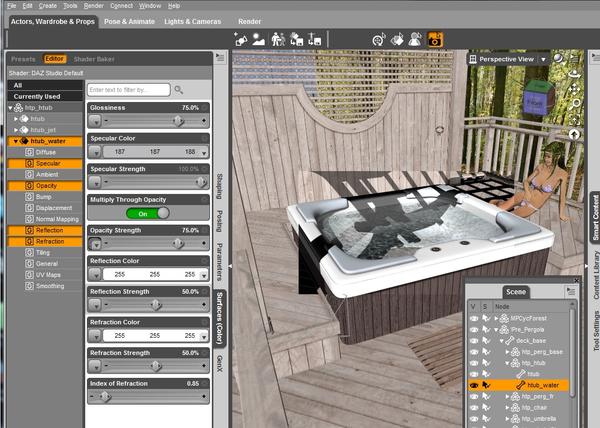
Task: Select Reflection property group
Action: click(45, 230)
